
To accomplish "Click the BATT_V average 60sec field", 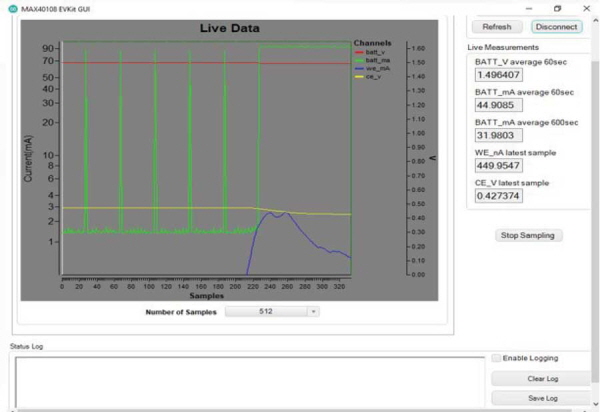I will coord(499,75).
